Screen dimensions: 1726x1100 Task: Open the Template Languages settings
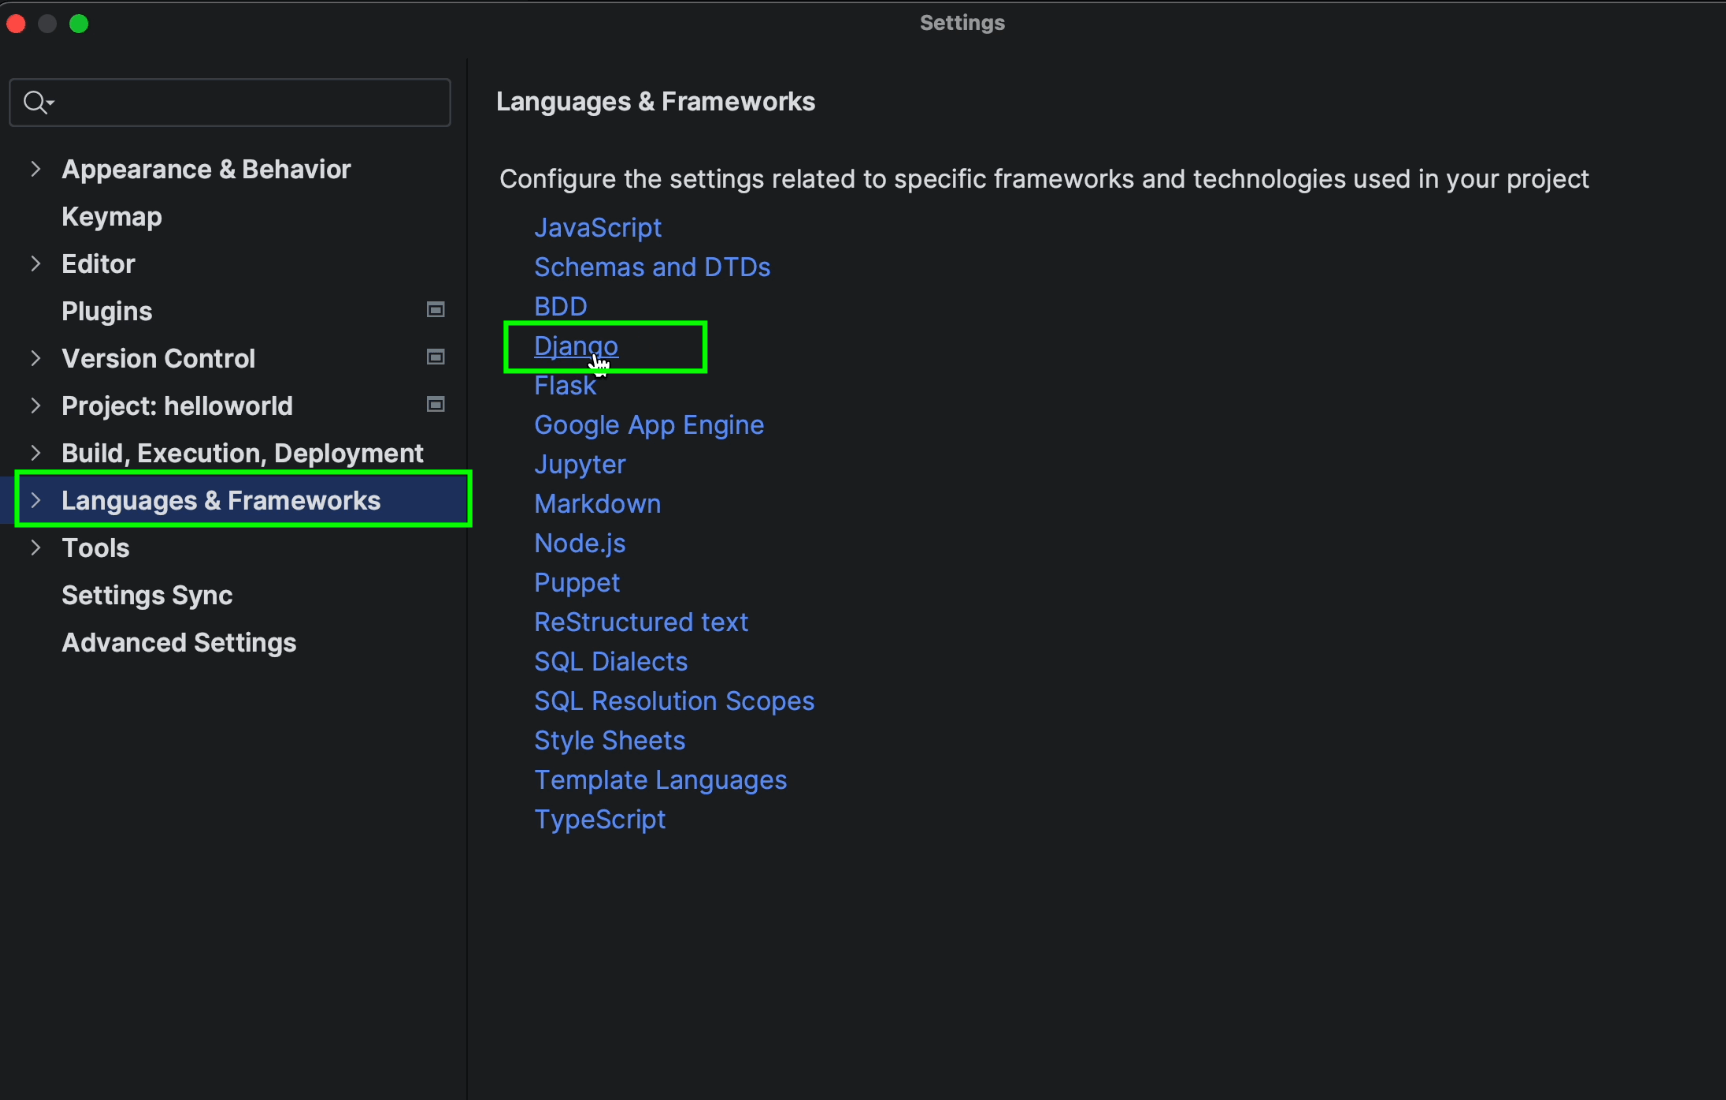click(x=660, y=780)
